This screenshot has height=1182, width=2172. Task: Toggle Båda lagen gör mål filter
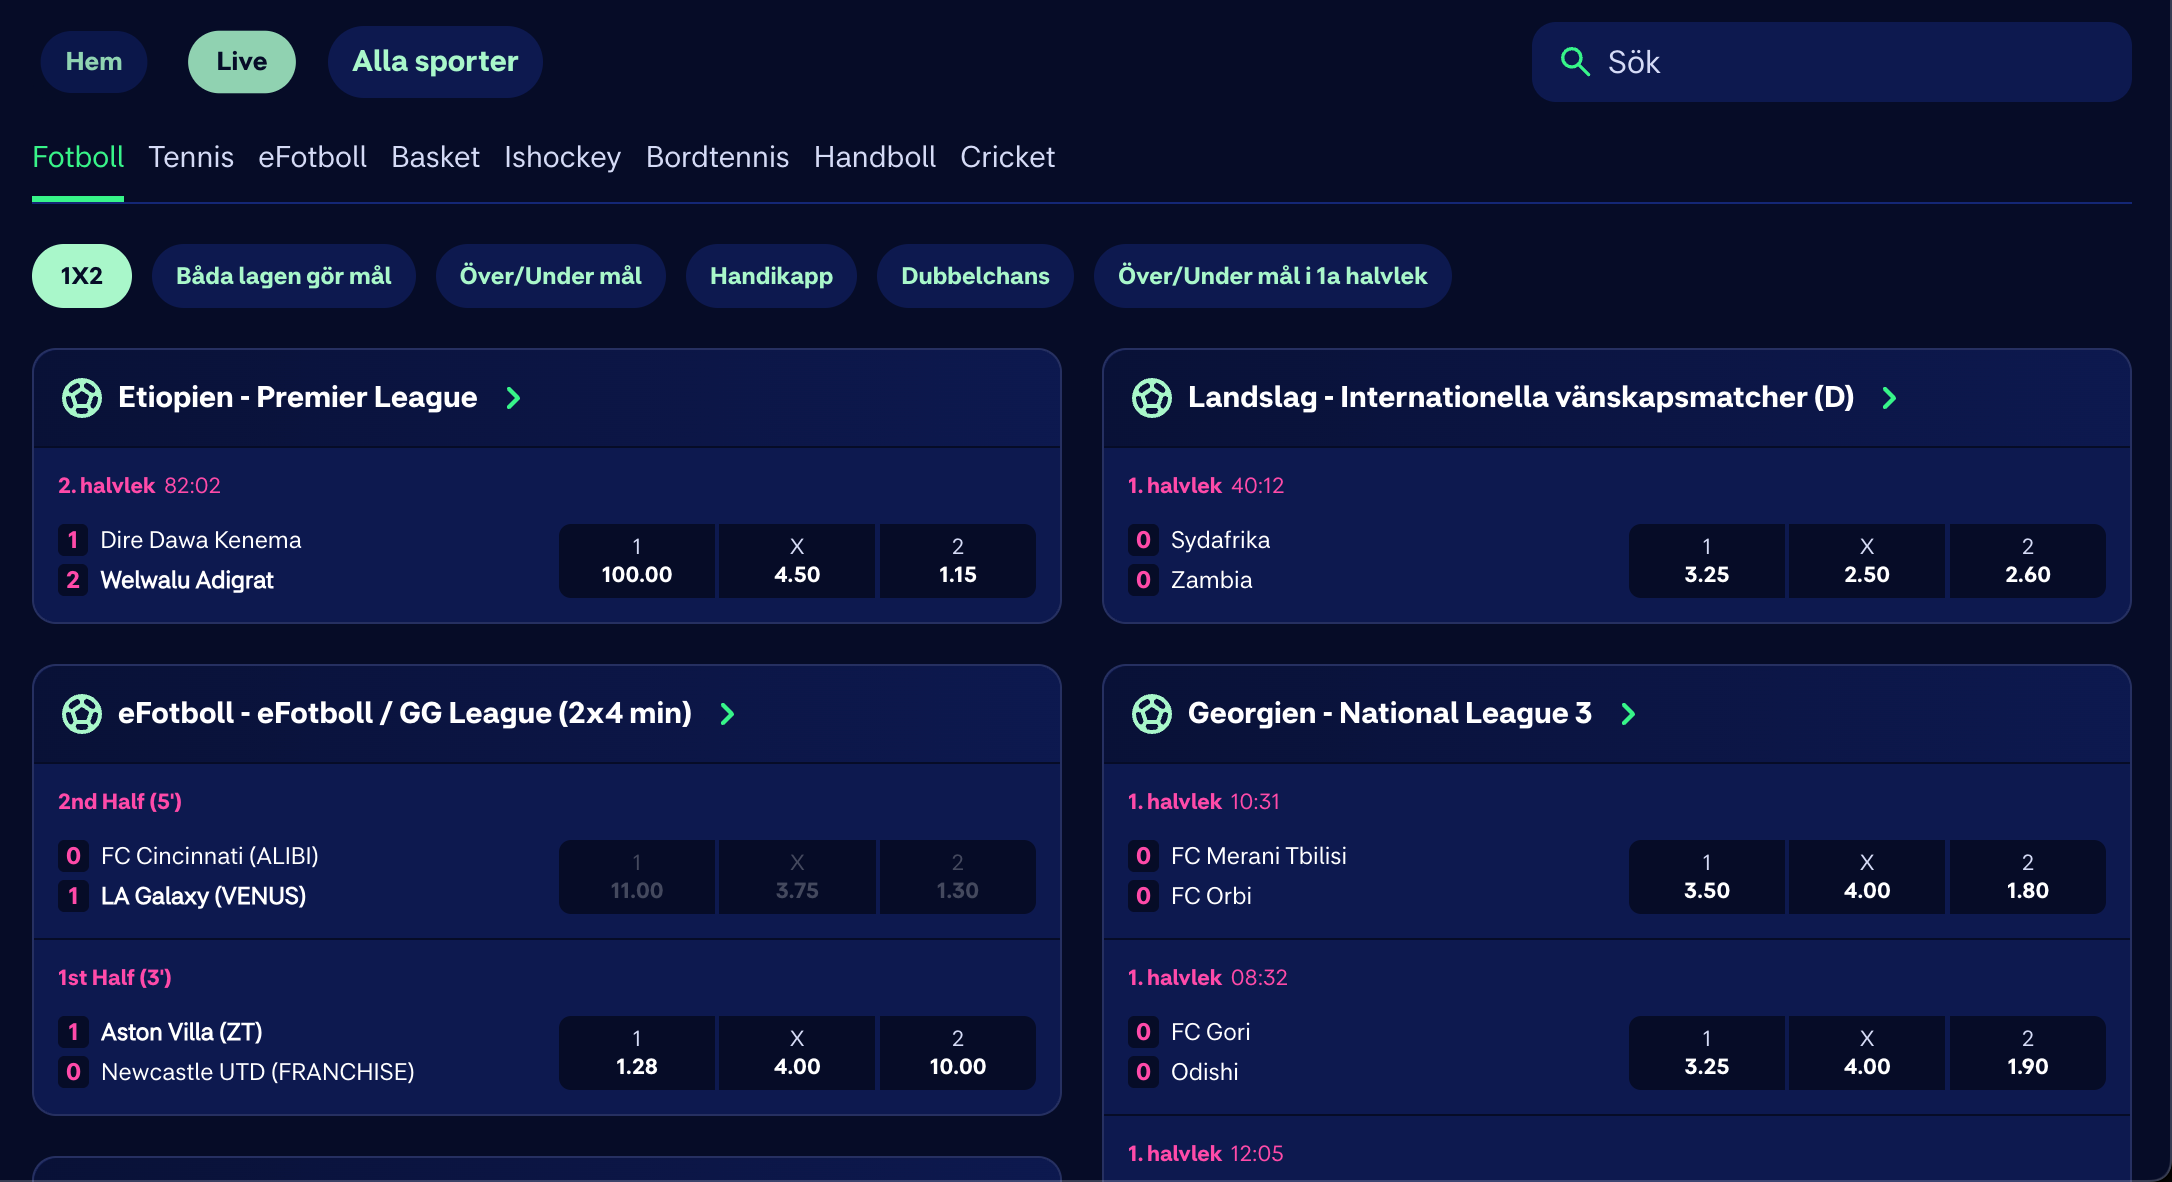tap(283, 276)
